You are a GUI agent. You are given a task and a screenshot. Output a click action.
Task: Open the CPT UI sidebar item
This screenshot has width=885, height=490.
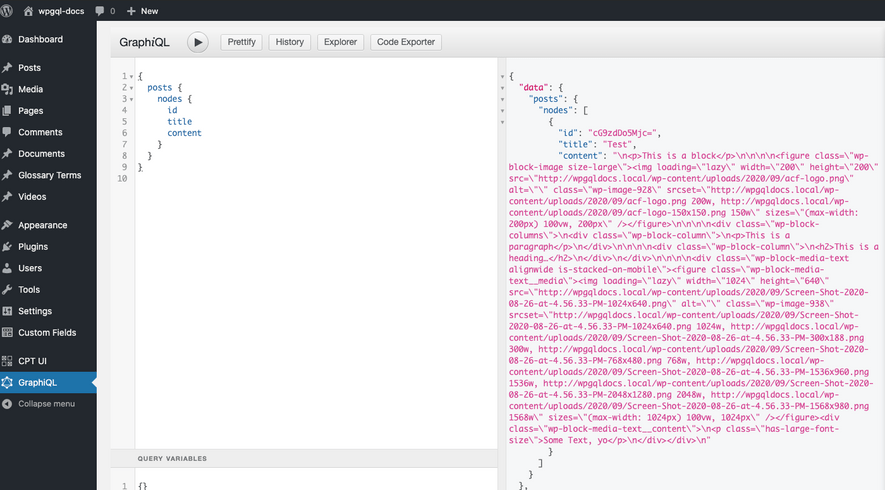34,361
